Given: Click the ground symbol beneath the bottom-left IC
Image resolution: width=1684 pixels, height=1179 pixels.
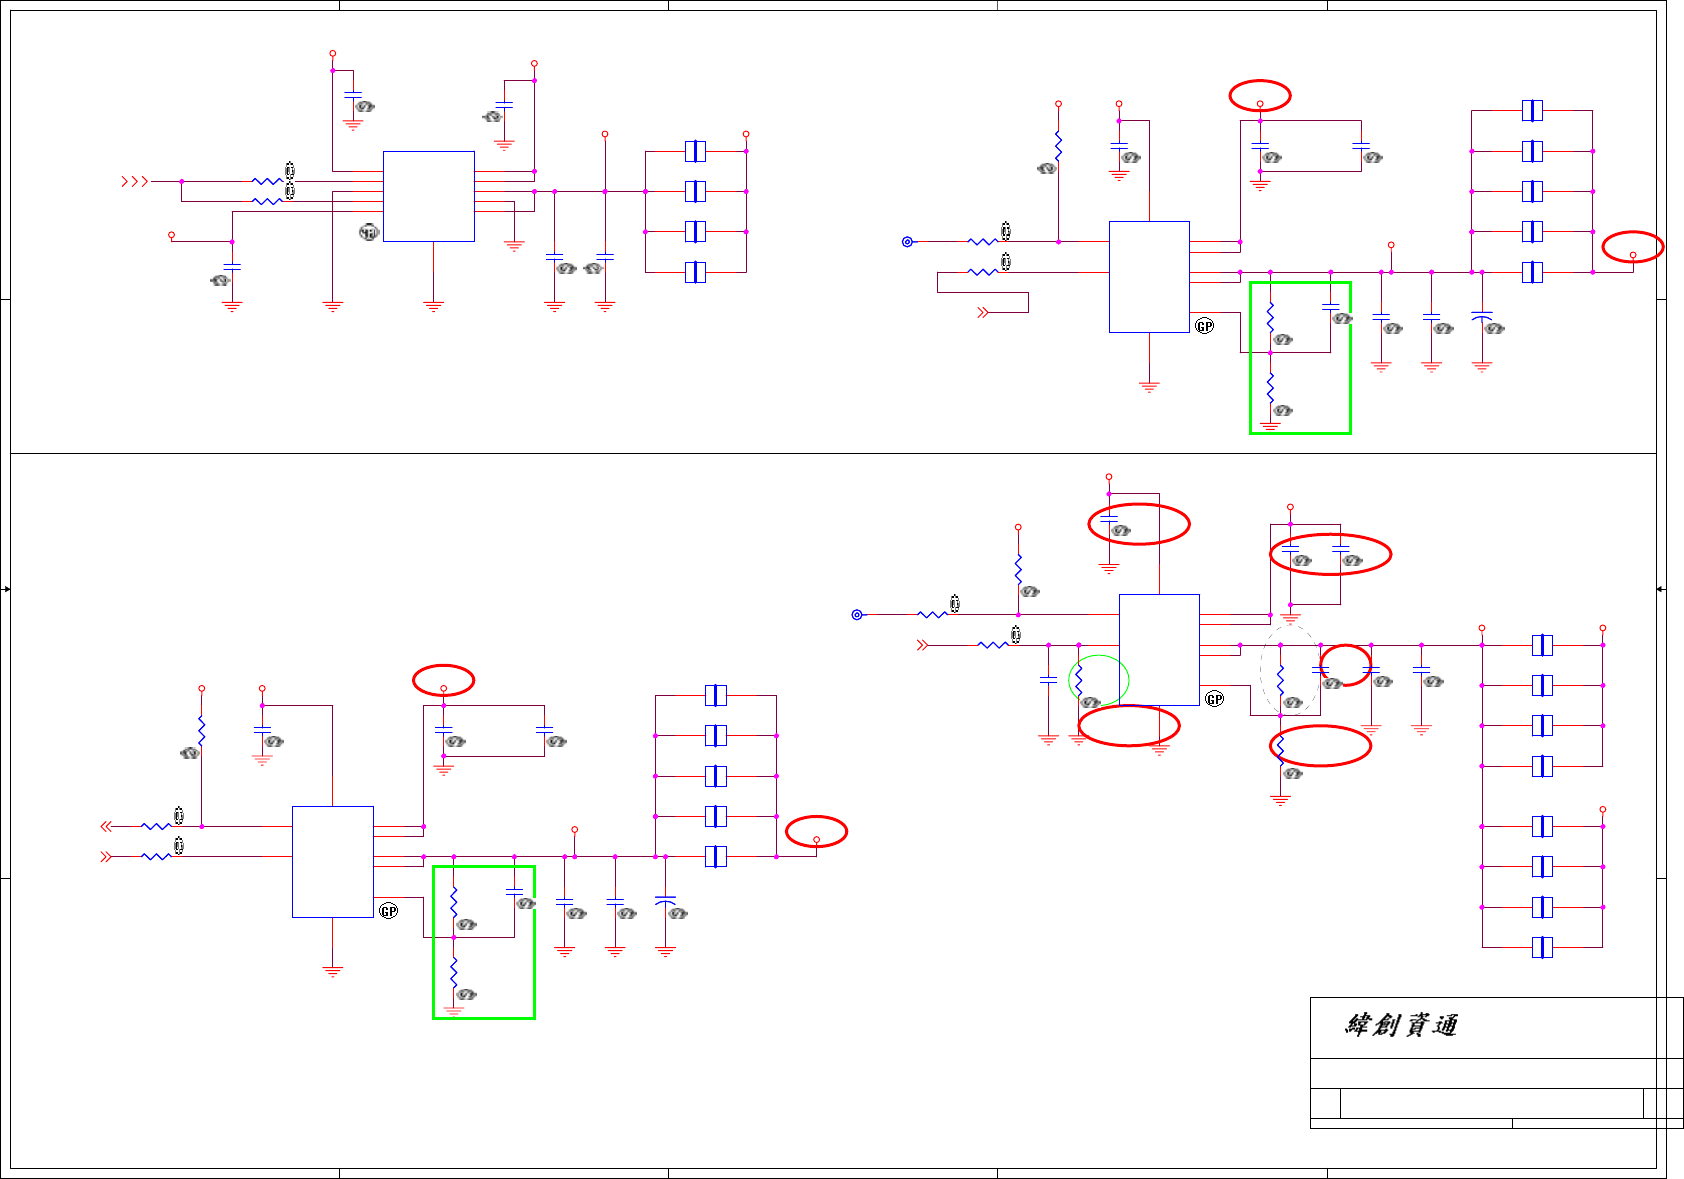Looking at the screenshot, I should pos(333,971).
